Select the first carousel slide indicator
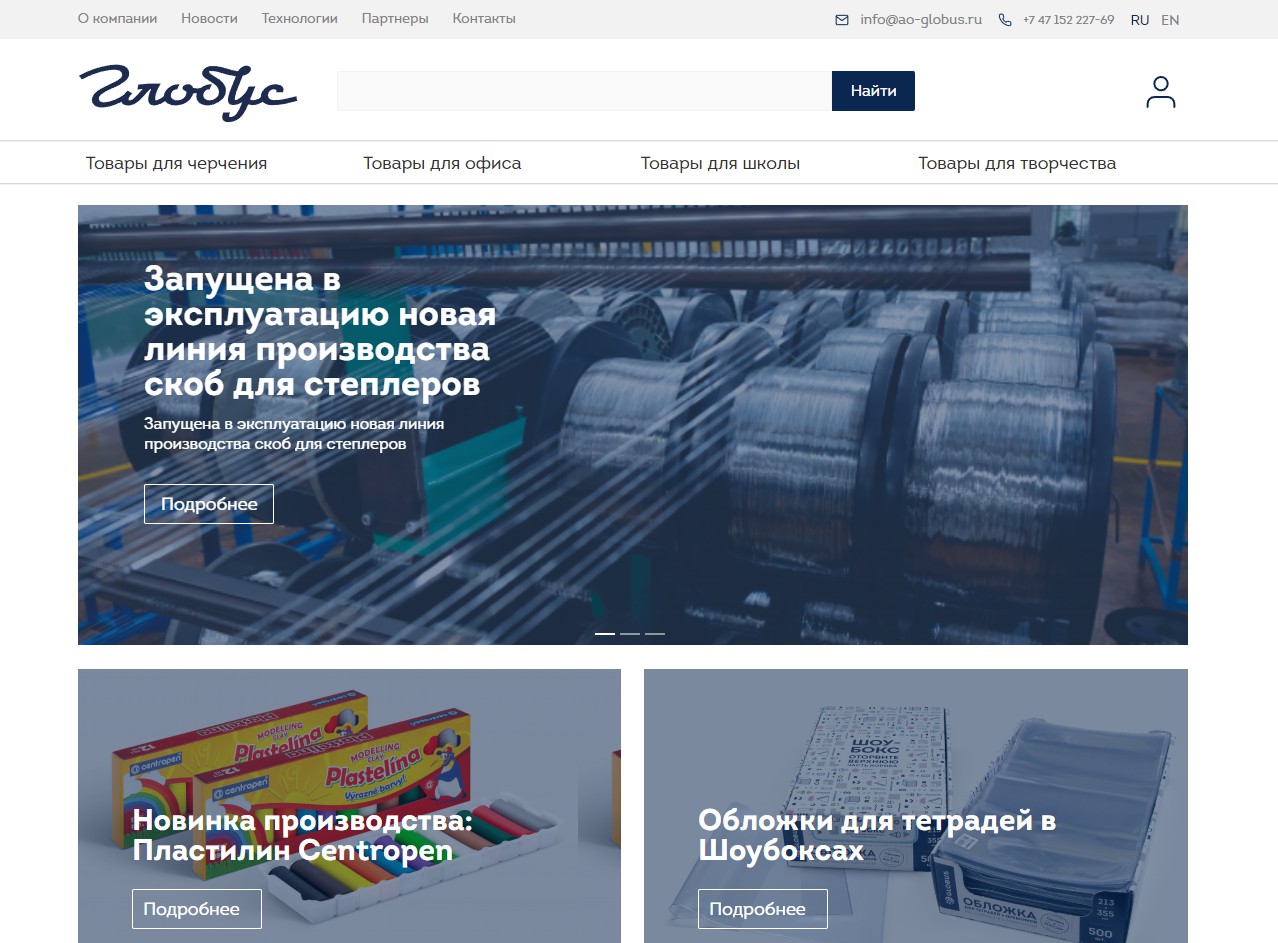The height and width of the screenshot is (943, 1278). coord(605,634)
